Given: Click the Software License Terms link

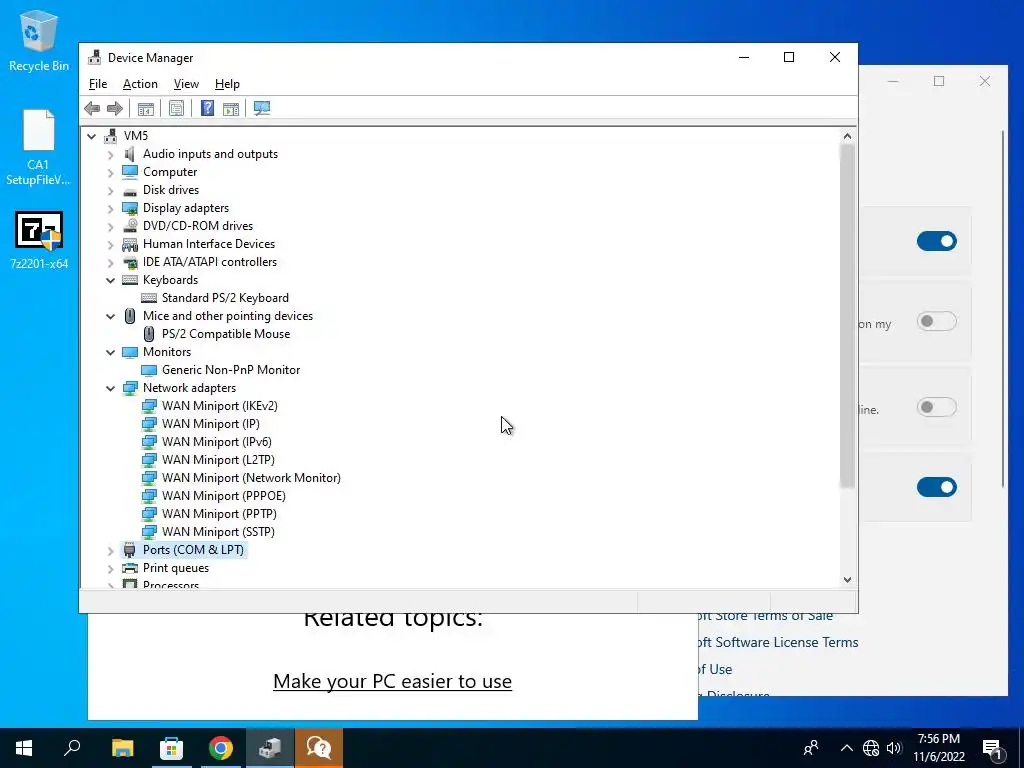Looking at the screenshot, I should pos(777,643).
